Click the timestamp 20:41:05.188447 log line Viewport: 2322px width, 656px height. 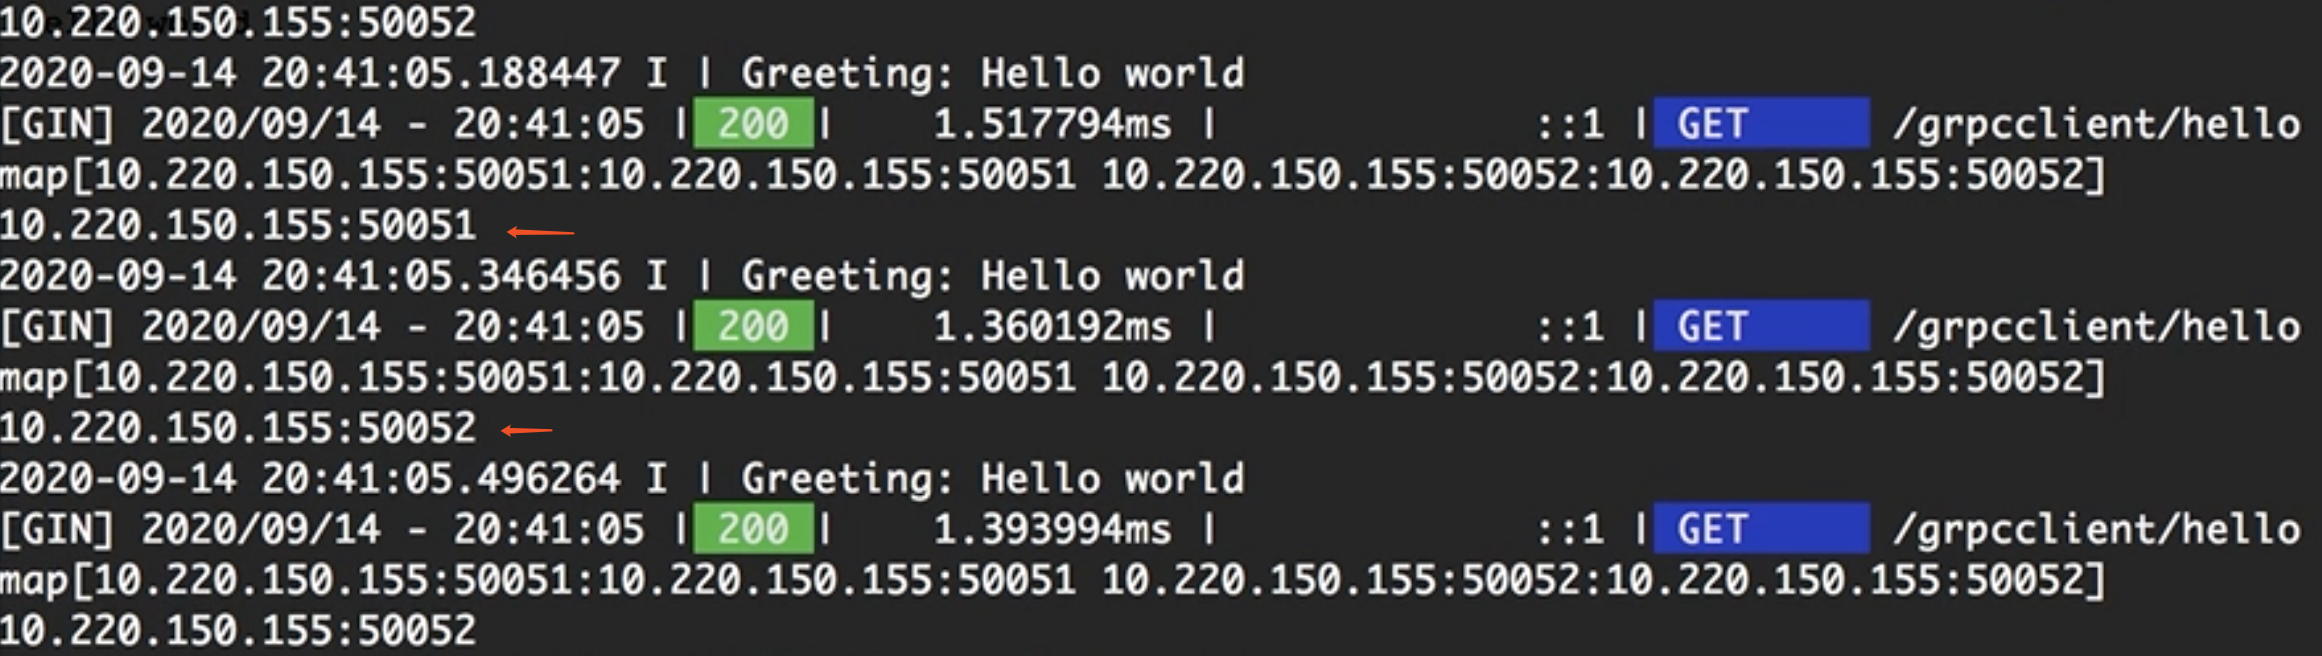(622, 73)
